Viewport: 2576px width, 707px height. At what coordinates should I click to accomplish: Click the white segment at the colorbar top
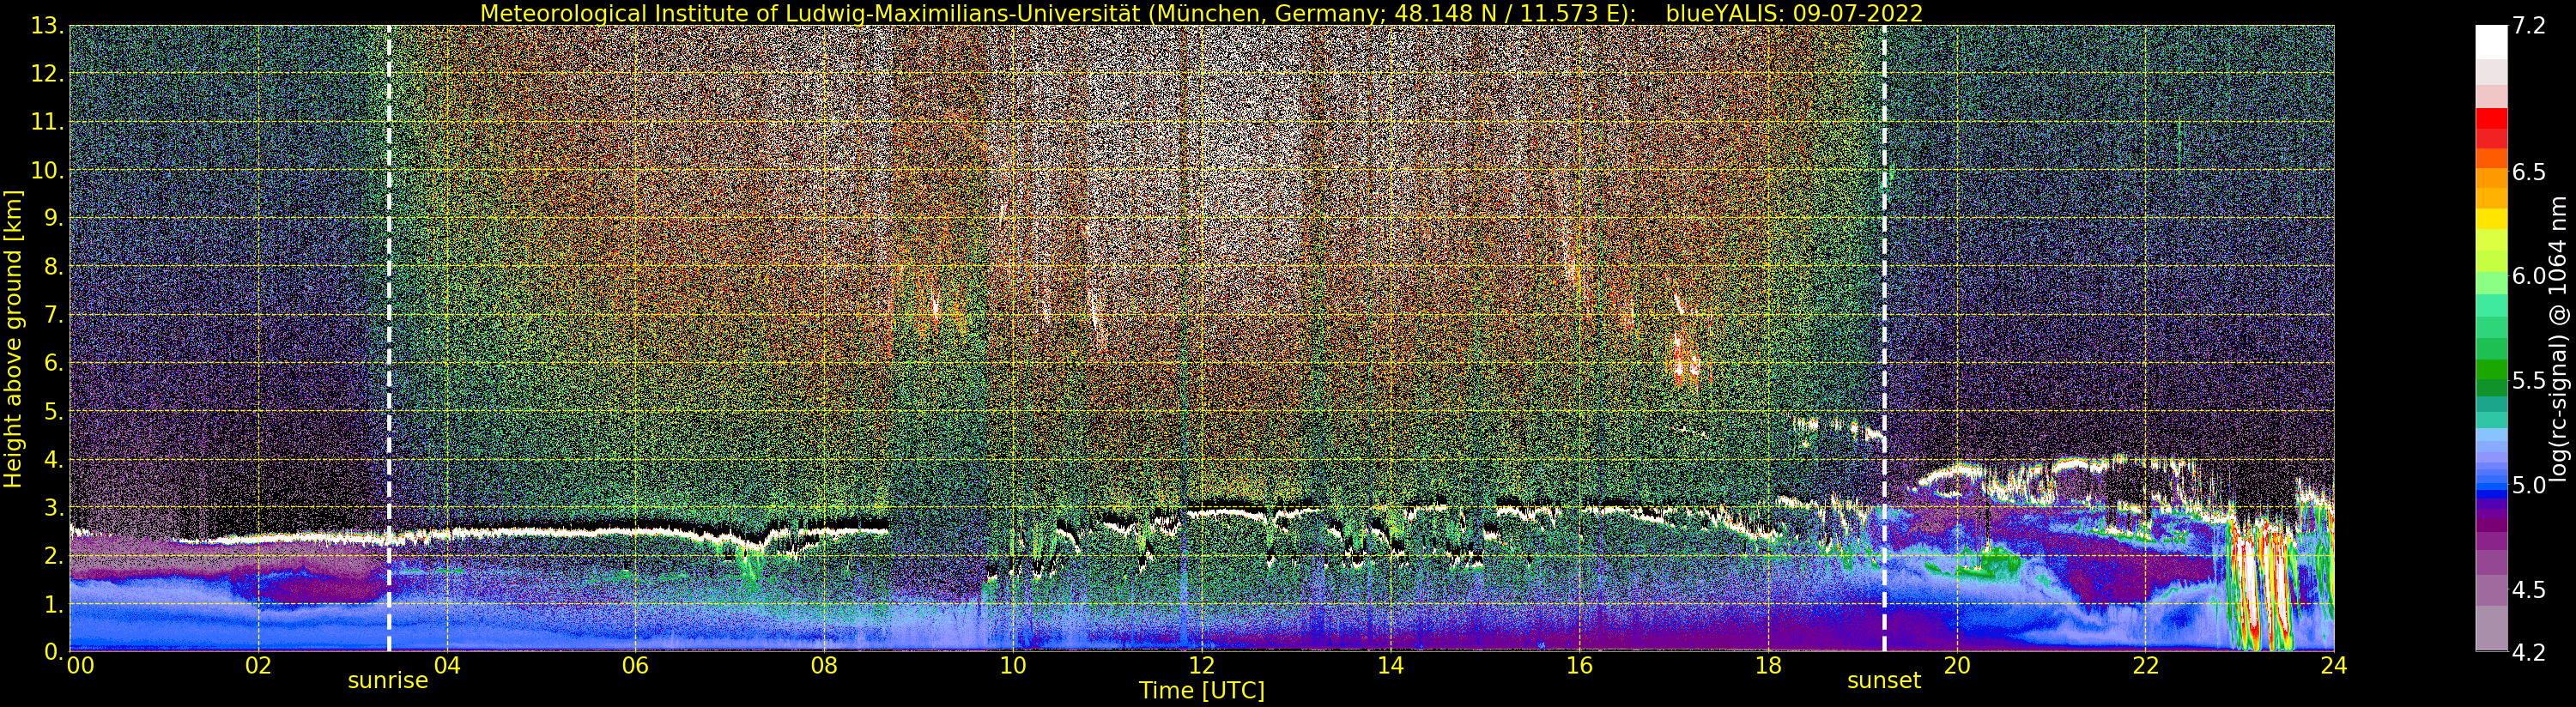click(2491, 42)
